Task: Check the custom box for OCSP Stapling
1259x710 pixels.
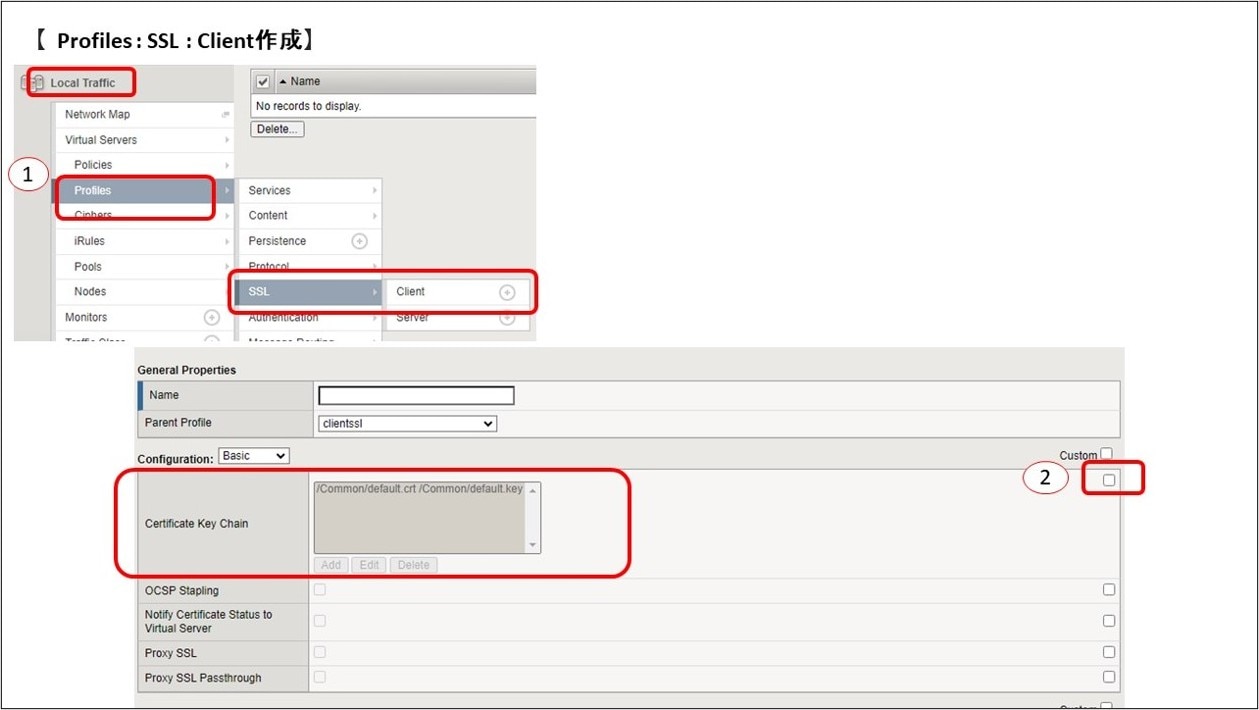Action: click(x=1109, y=590)
